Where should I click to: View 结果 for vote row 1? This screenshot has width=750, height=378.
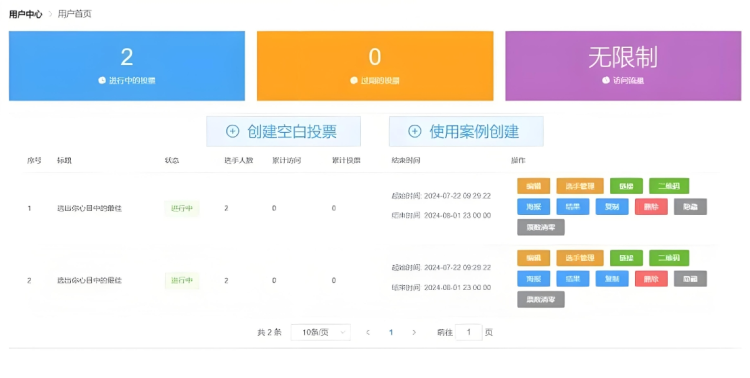tap(573, 207)
